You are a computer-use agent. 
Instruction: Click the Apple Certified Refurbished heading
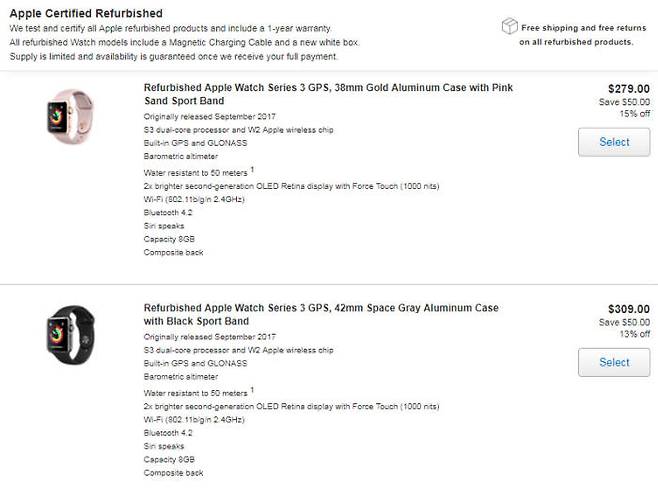tap(86, 12)
